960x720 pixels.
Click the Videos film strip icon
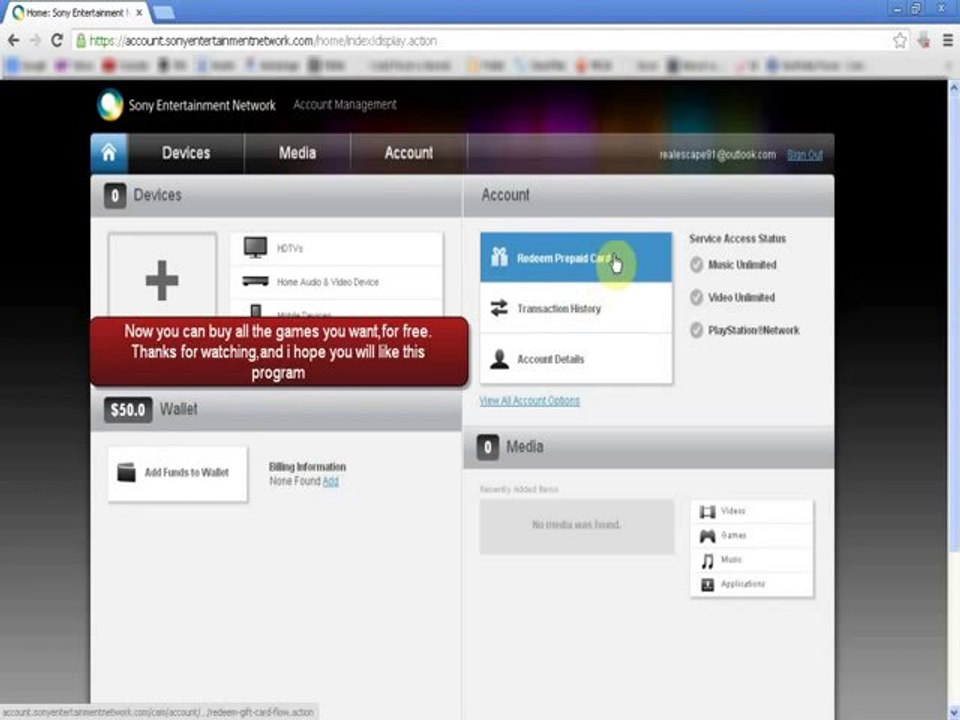coord(707,512)
